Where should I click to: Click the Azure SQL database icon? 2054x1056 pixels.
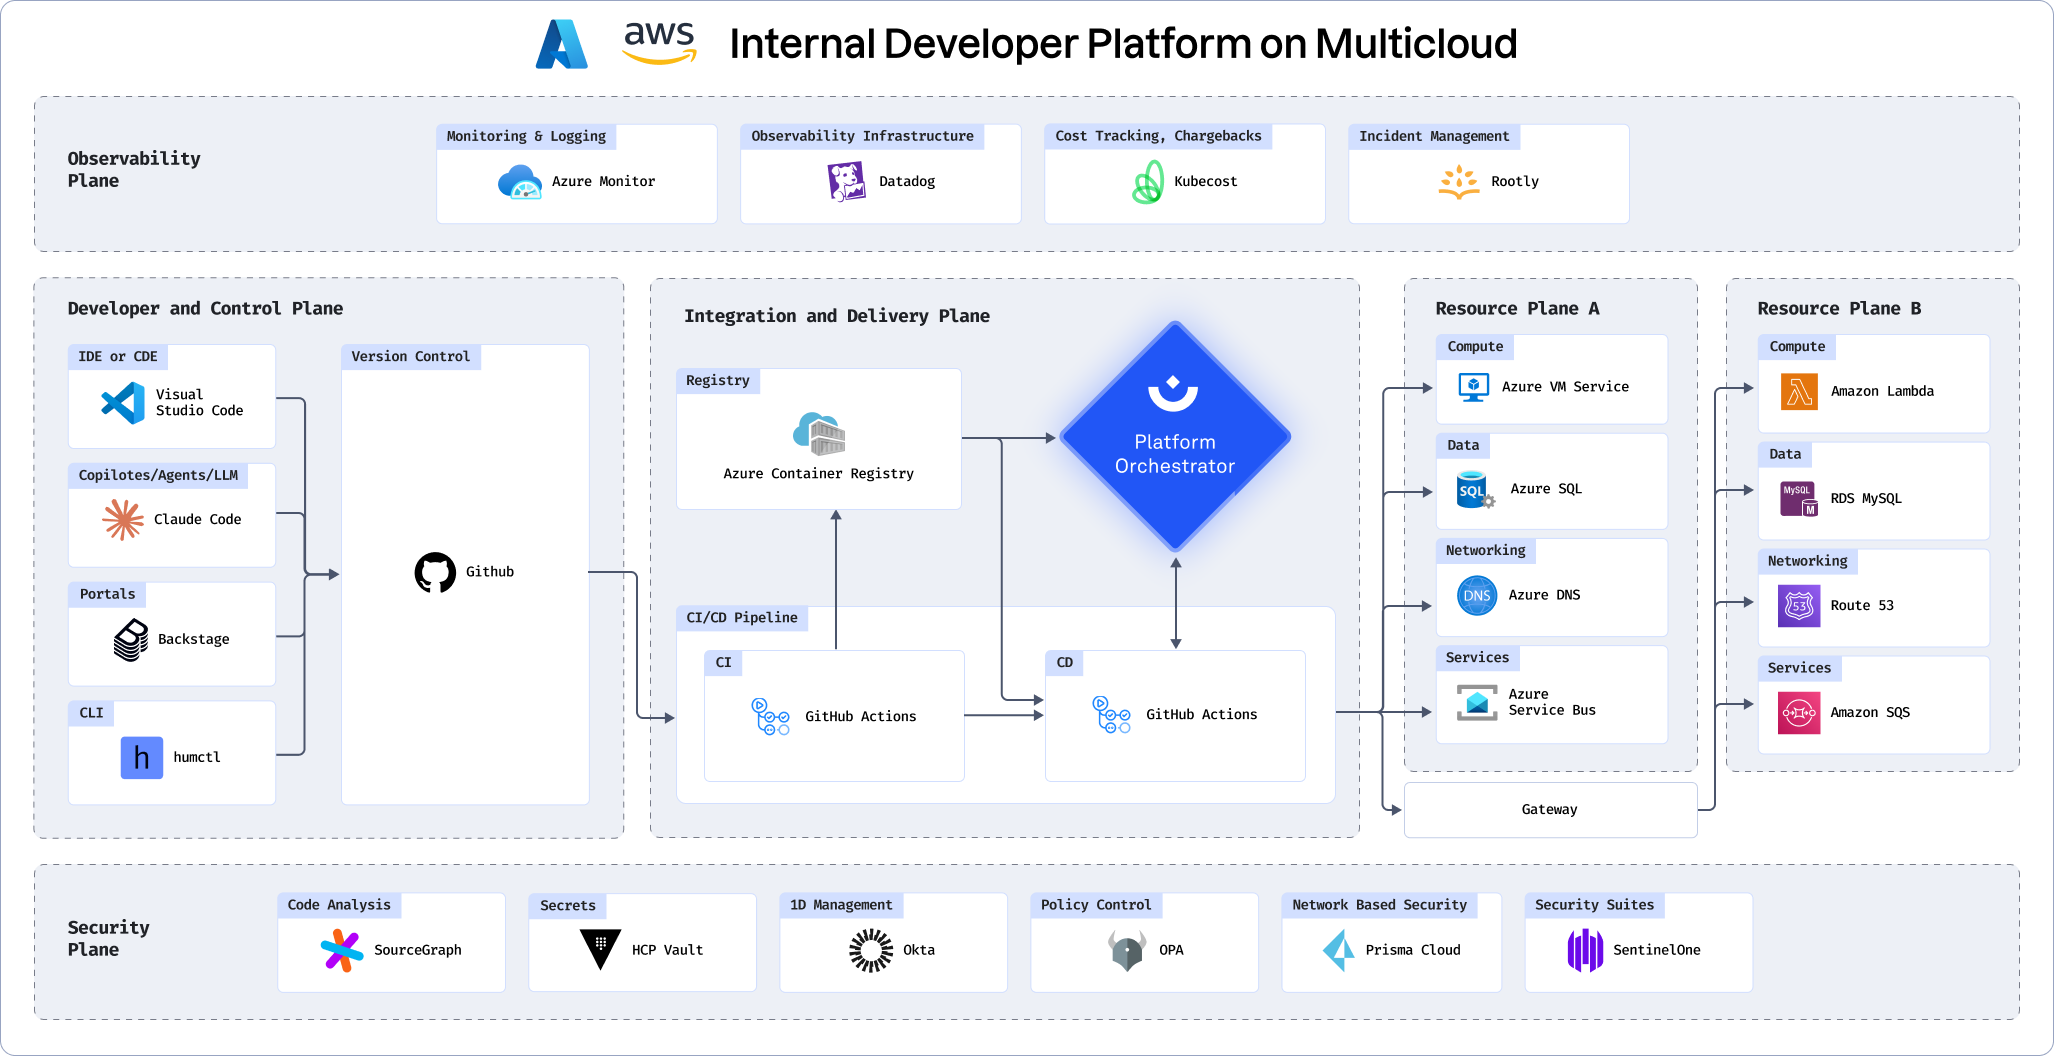click(x=1475, y=490)
